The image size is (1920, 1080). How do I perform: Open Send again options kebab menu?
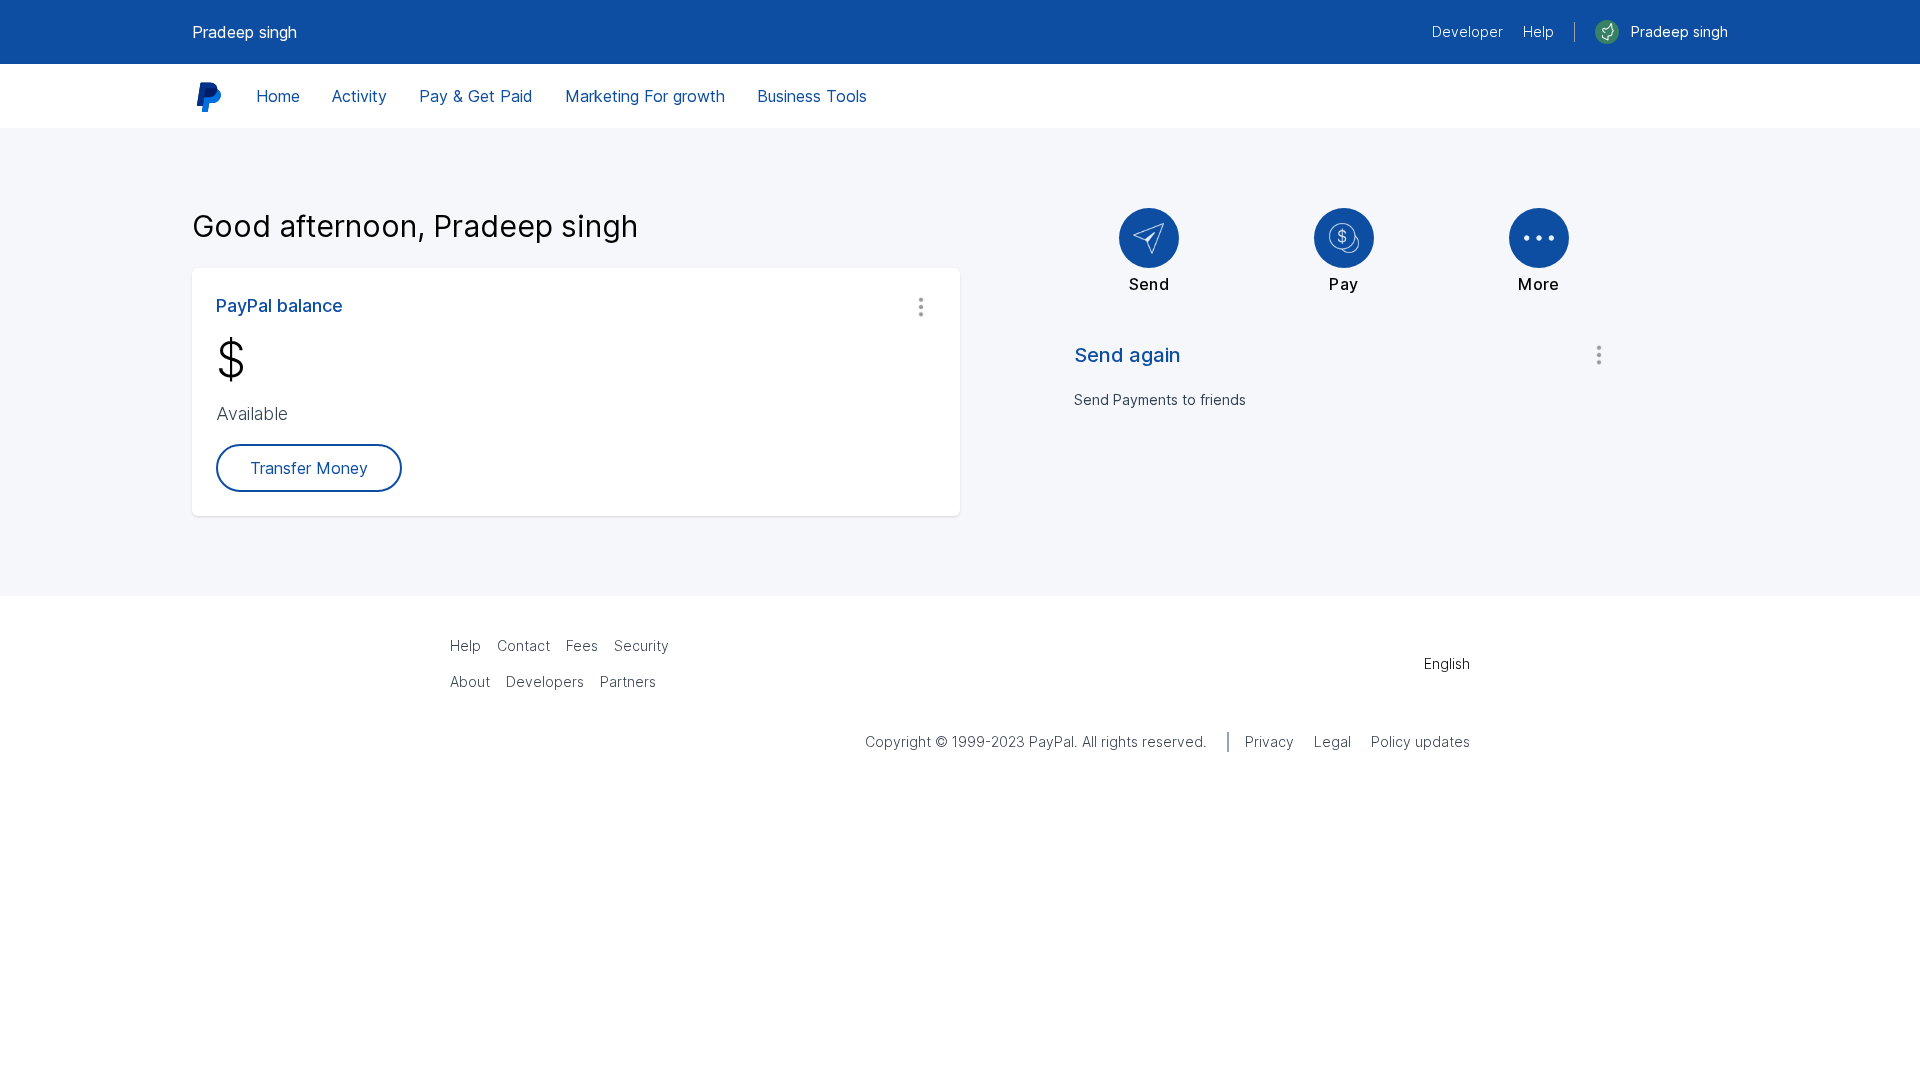(1598, 355)
